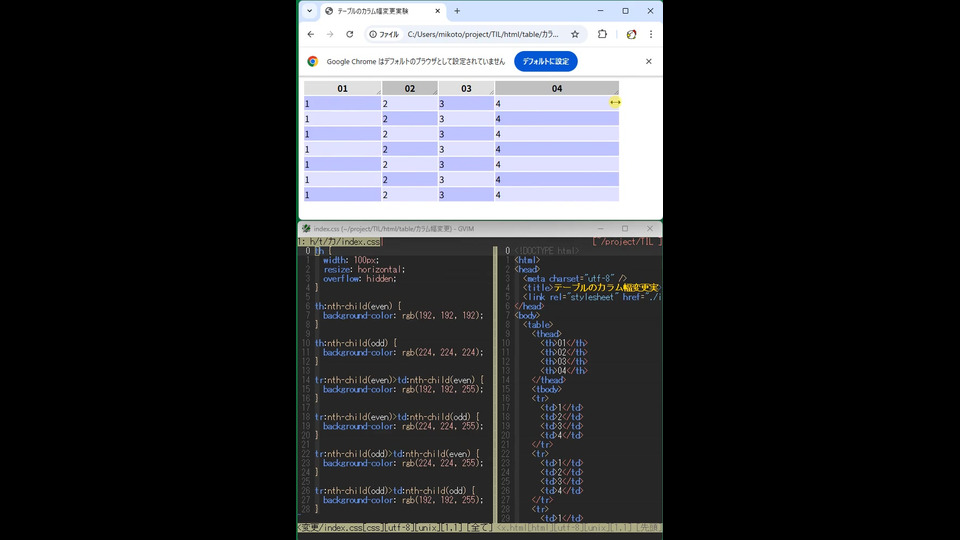
Task: Click the 'th:nth-child(even) {' selector line
Action: pos(358,306)
